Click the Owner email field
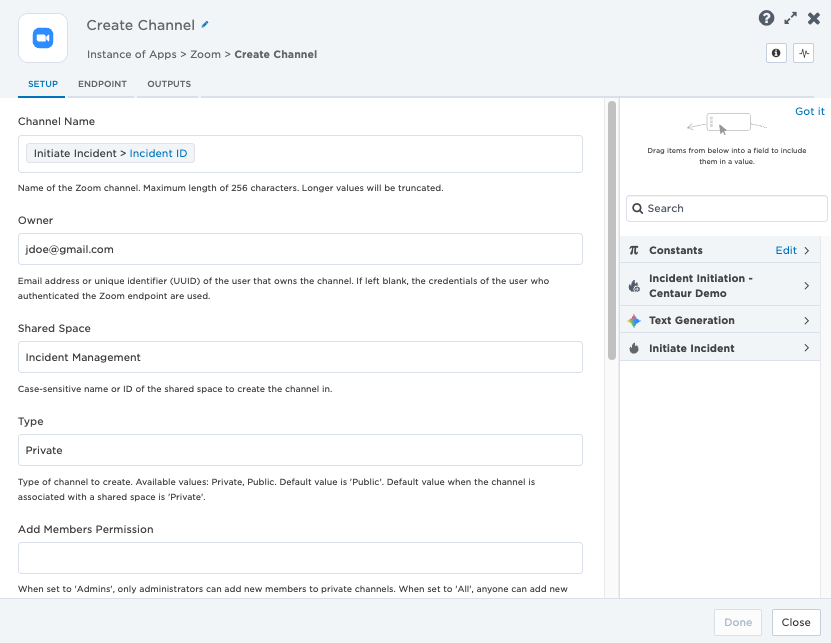 [300, 249]
